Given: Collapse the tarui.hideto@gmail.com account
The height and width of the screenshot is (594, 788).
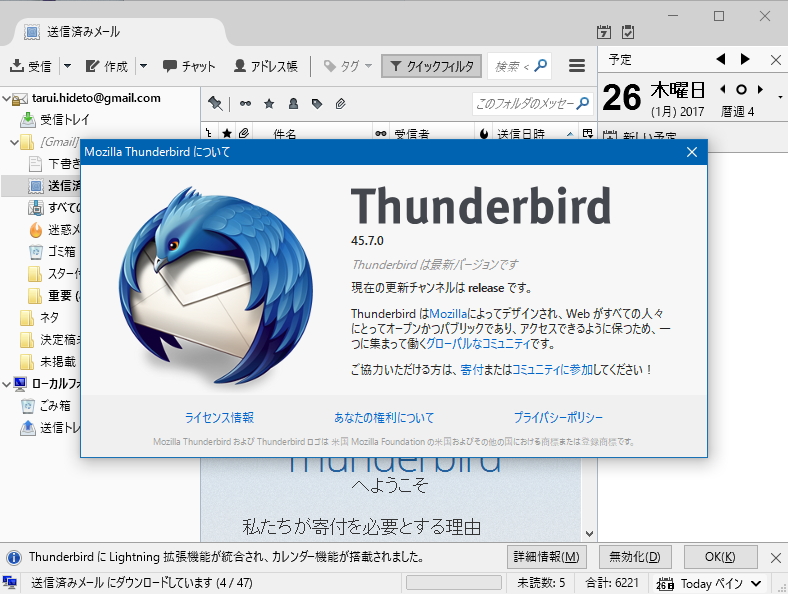Looking at the screenshot, I should pyautogui.click(x=7, y=98).
